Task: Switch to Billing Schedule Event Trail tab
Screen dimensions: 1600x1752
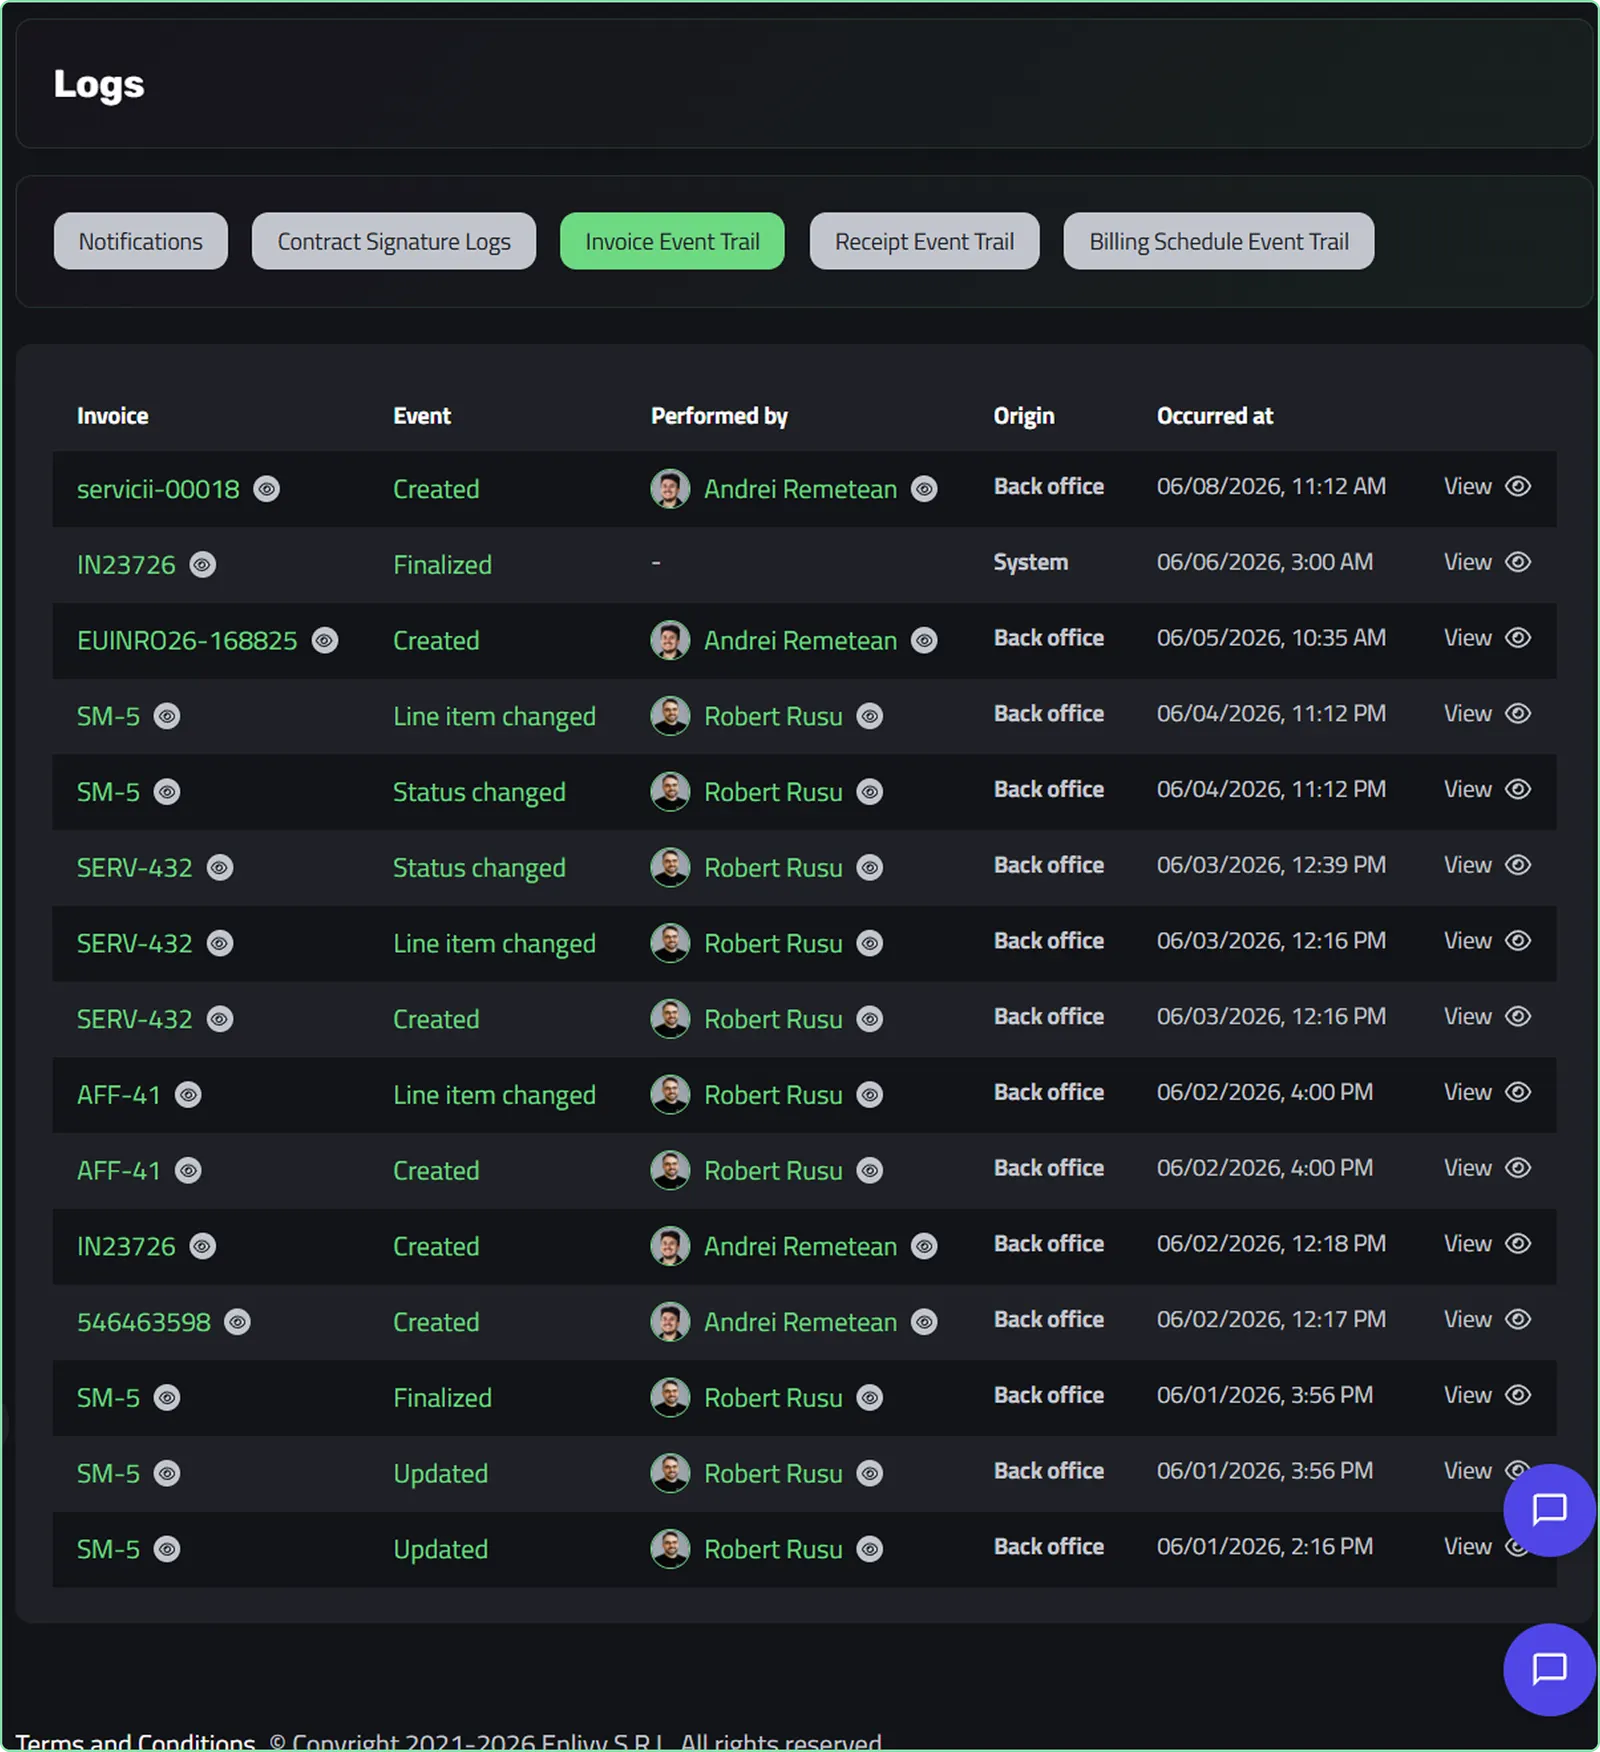Action: 1219,241
